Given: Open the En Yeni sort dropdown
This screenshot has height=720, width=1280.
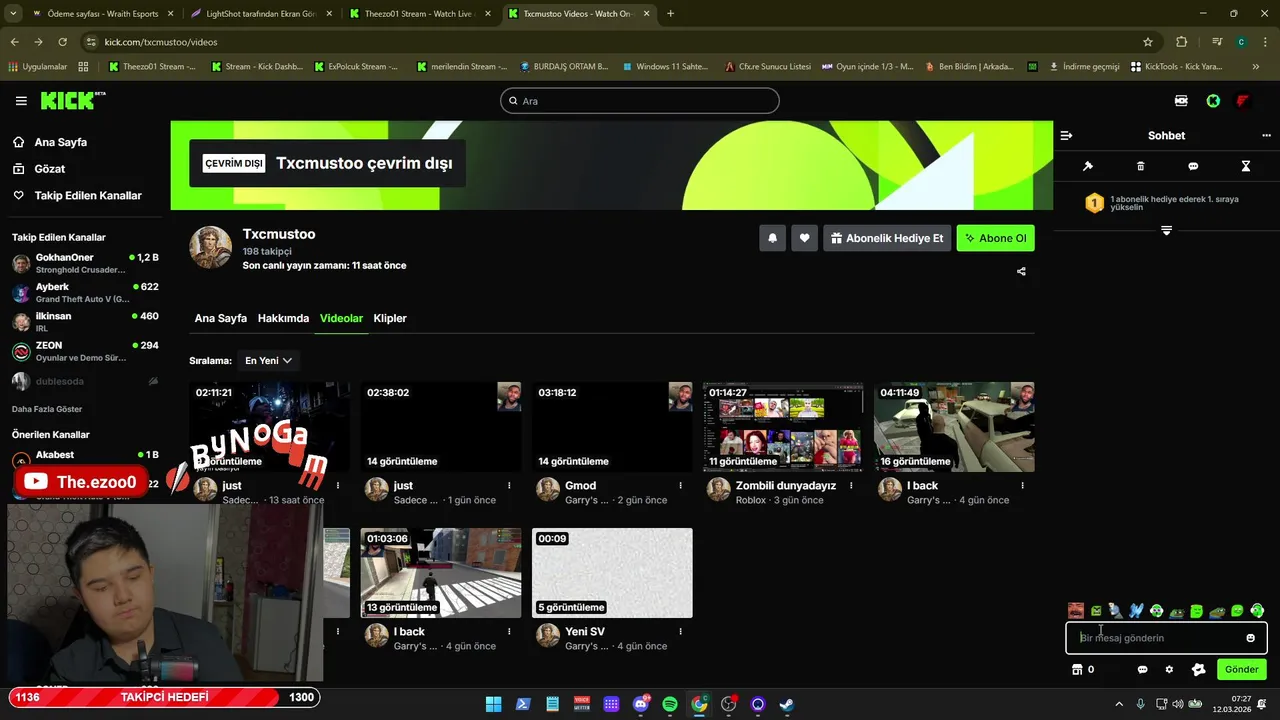Looking at the screenshot, I should (x=269, y=360).
